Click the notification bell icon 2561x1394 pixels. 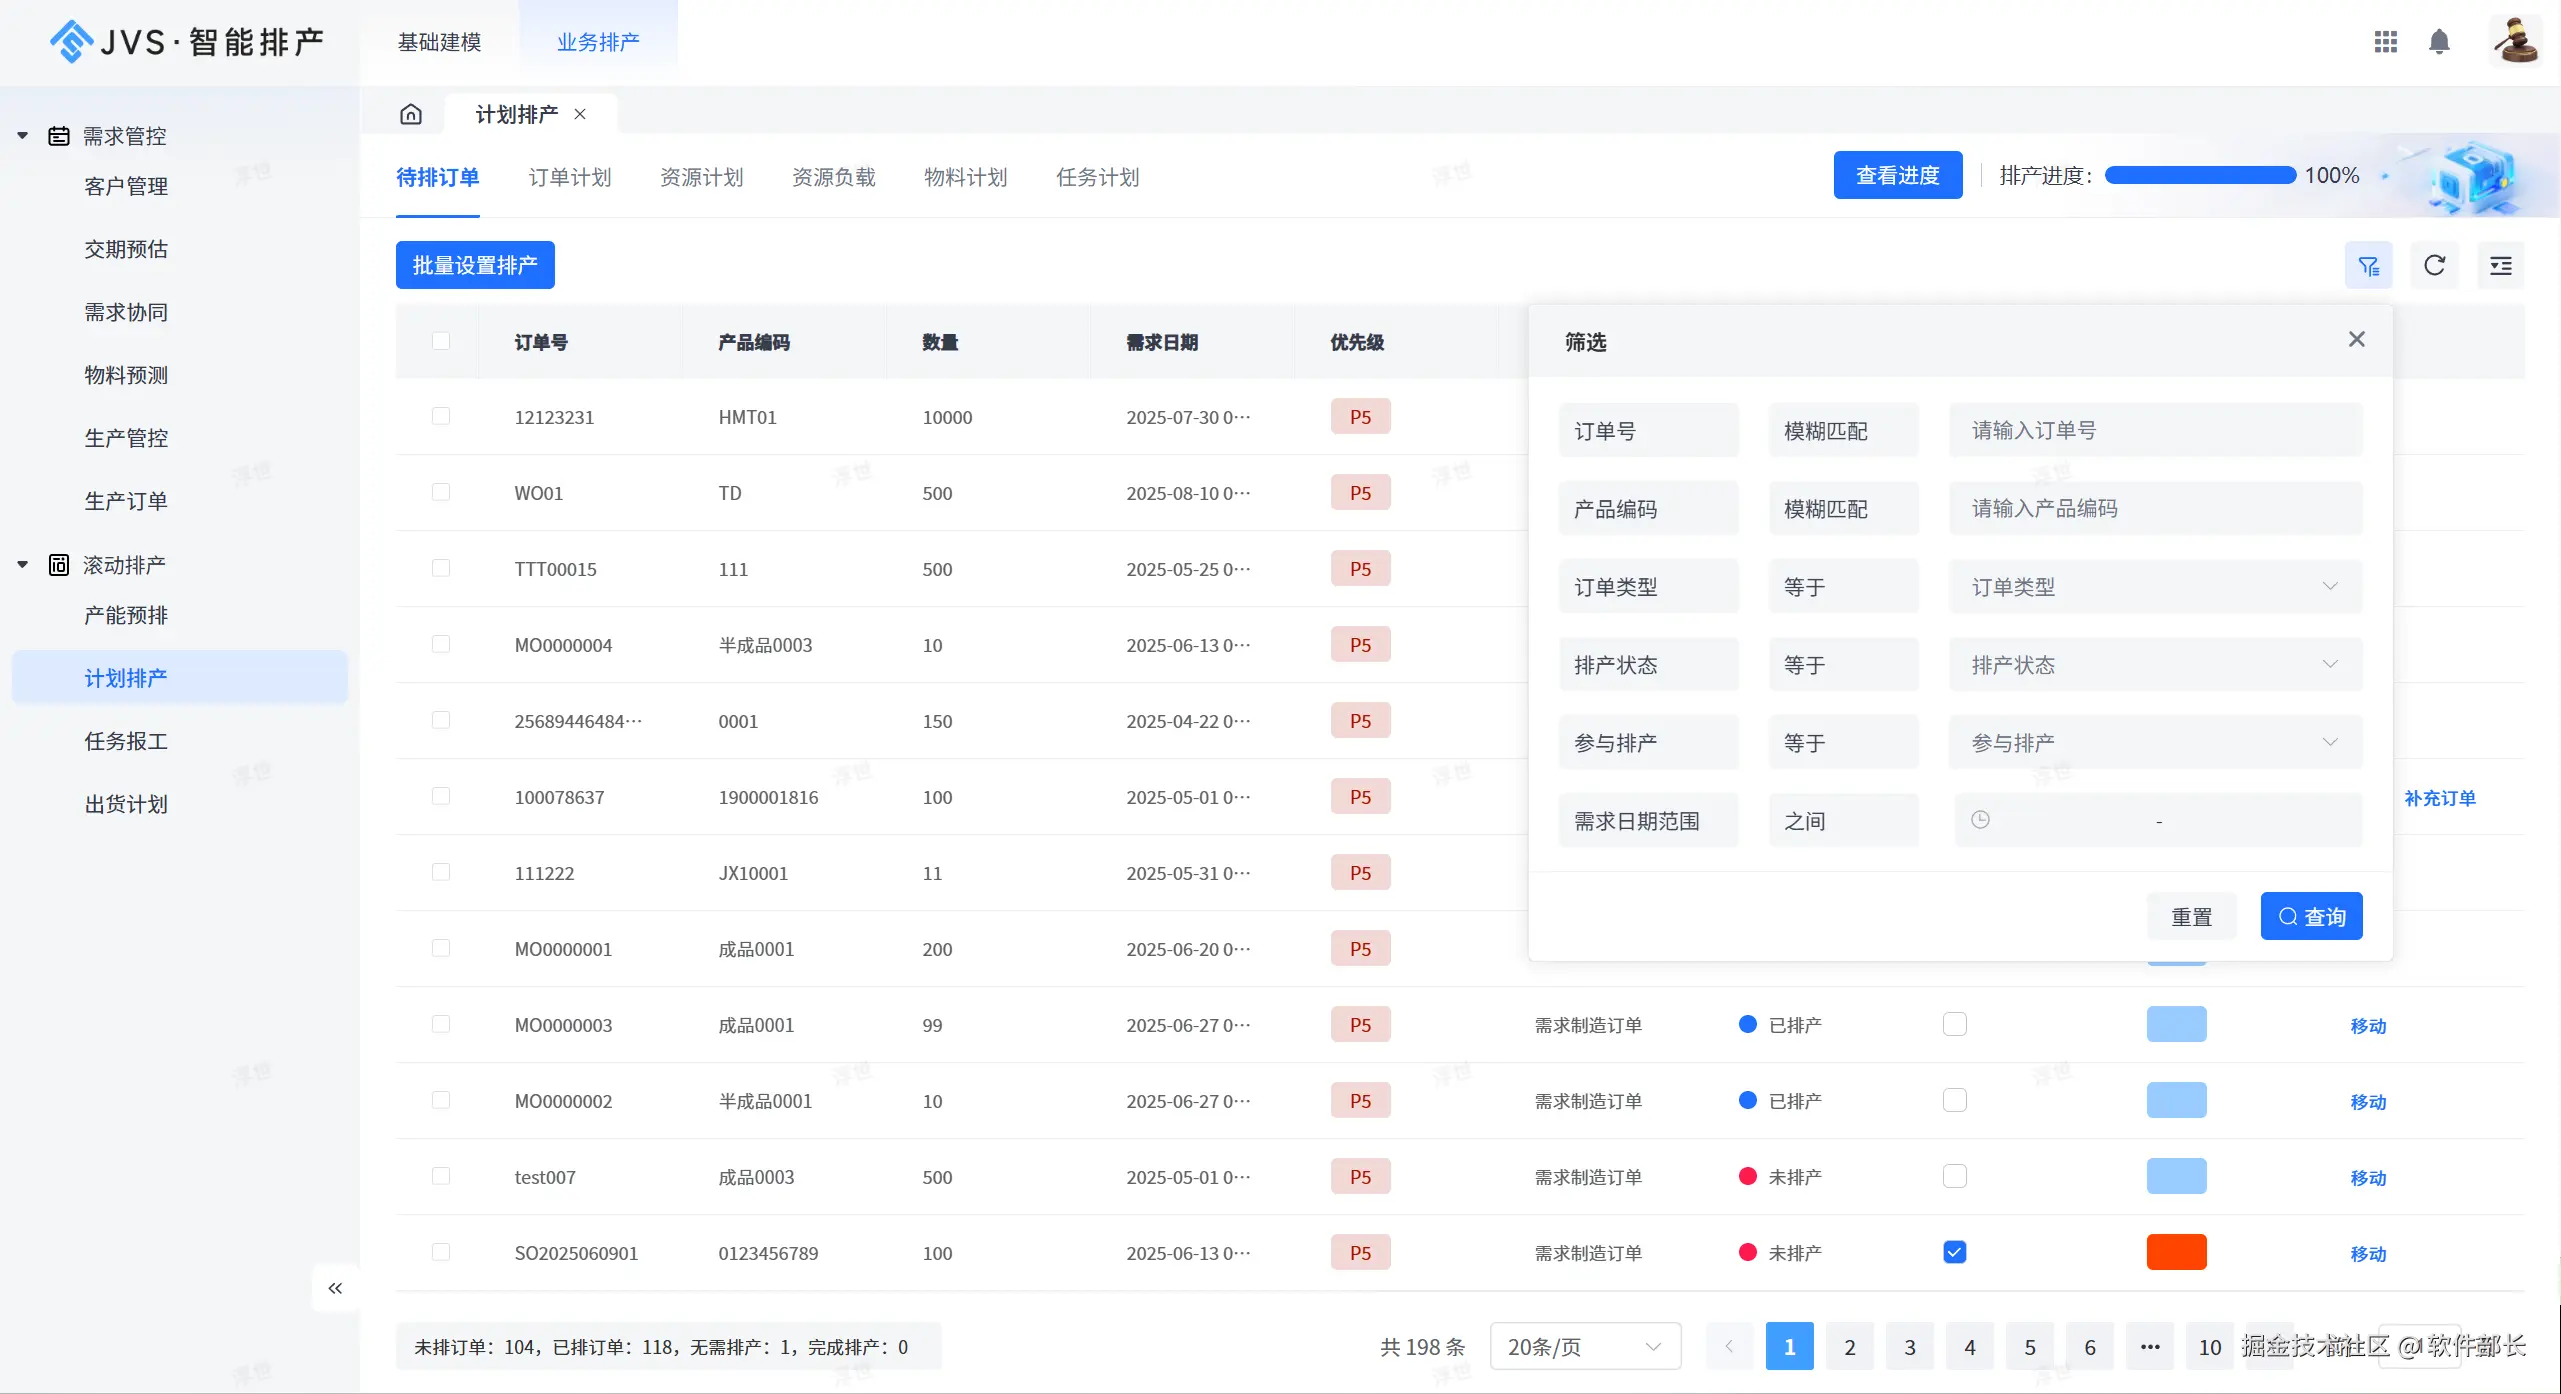coord(2439,42)
